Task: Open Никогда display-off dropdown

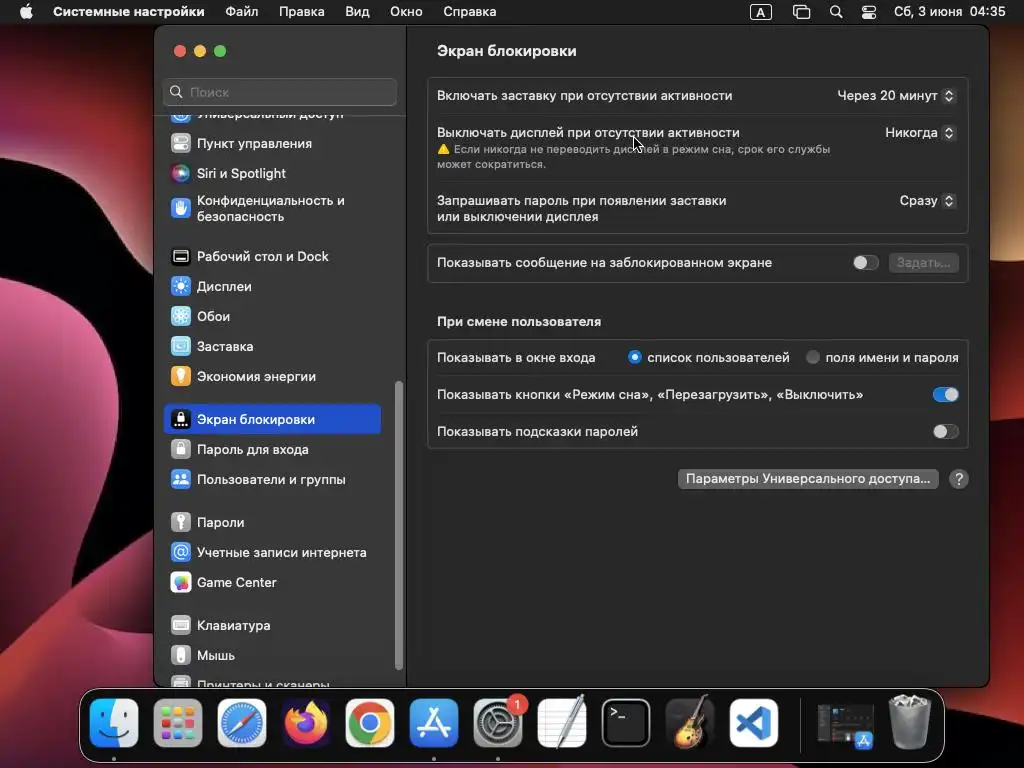Action: (x=920, y=133)
